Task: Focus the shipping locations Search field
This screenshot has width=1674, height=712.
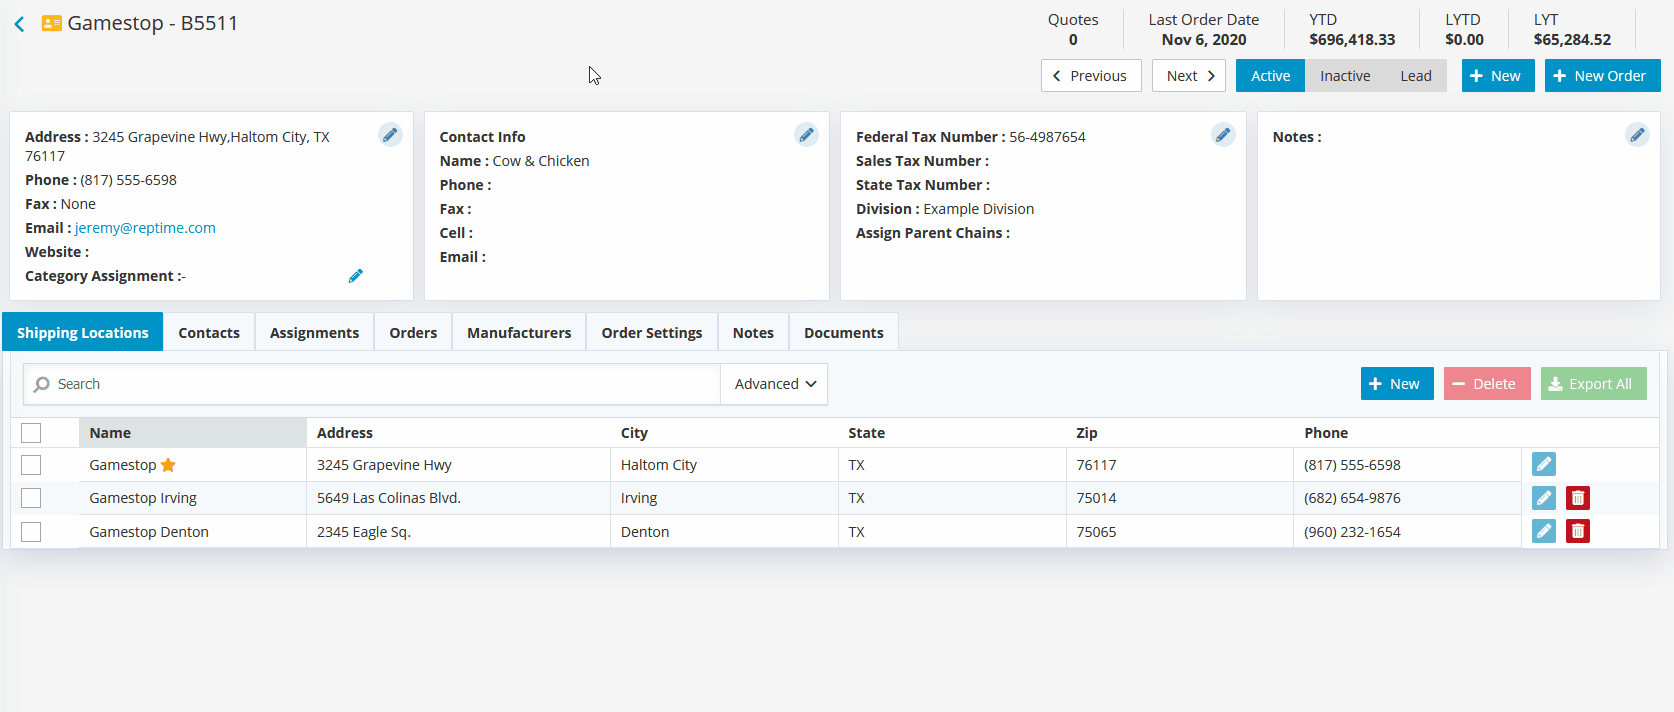Action: [372, 384]
